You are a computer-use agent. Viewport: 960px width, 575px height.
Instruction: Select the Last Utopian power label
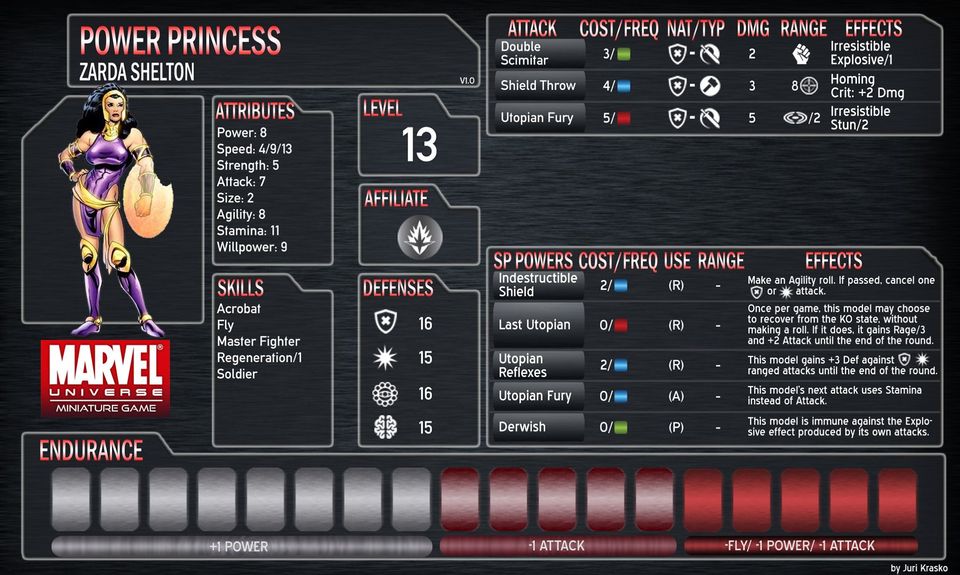(538, 325)
